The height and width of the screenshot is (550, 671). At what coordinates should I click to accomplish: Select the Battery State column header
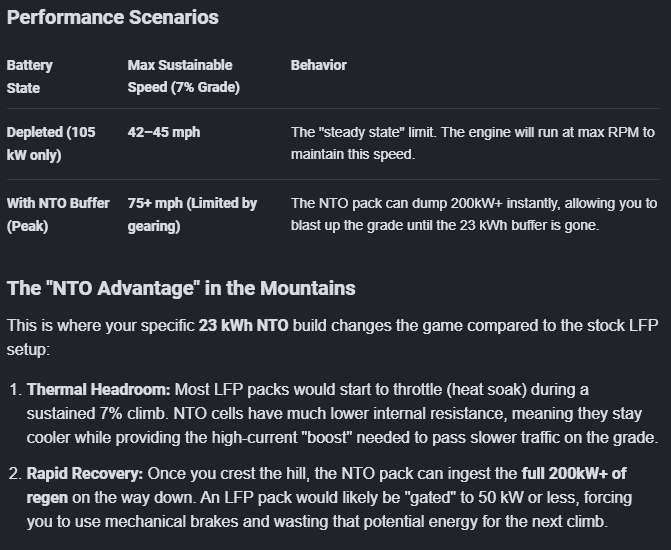click(30, 76)
